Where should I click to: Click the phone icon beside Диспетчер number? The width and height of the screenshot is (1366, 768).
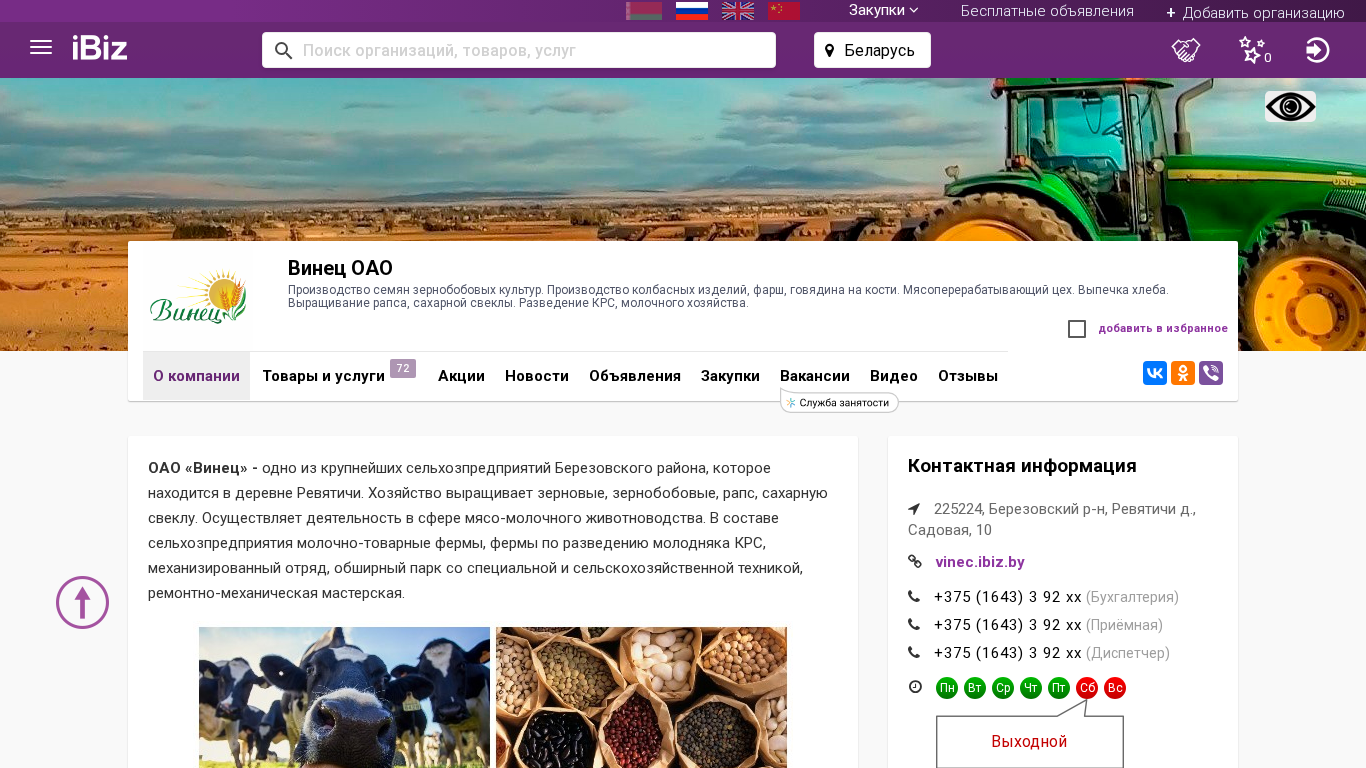[x=914, y=653]
